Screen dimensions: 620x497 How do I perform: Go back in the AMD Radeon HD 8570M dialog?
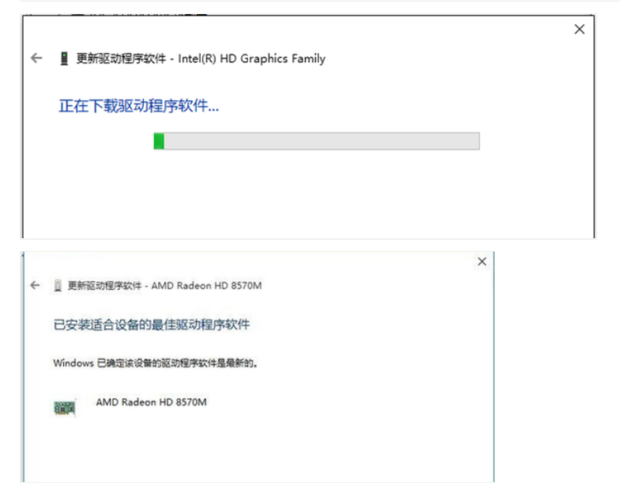coord(35,285)
